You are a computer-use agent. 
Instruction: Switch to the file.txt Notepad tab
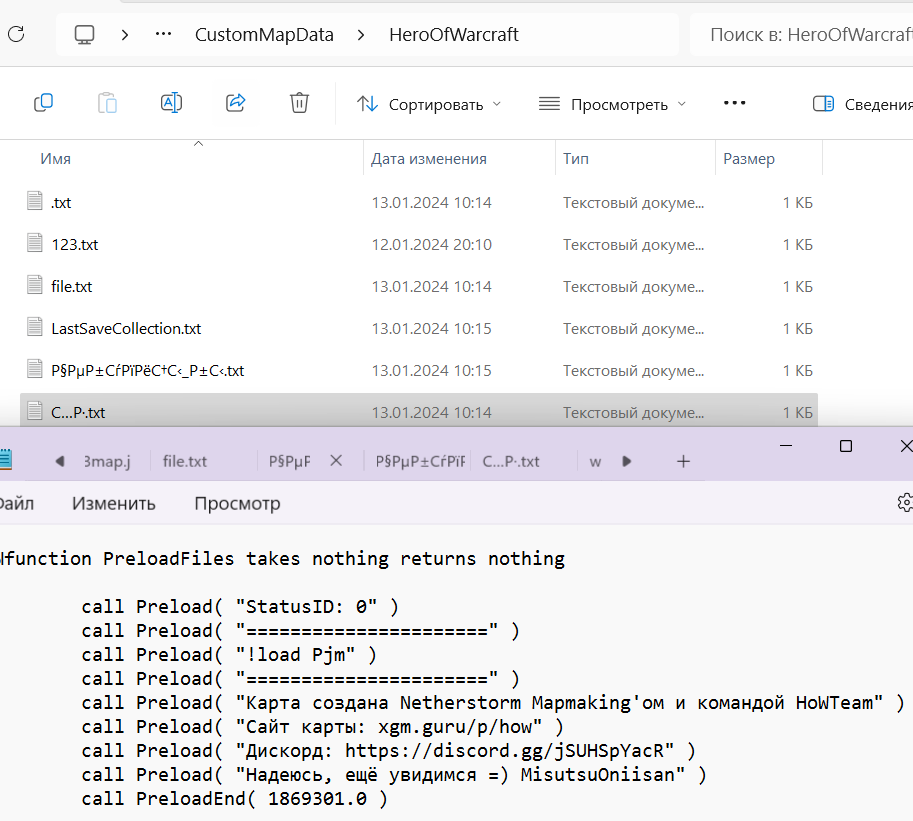tap(185, 461)
